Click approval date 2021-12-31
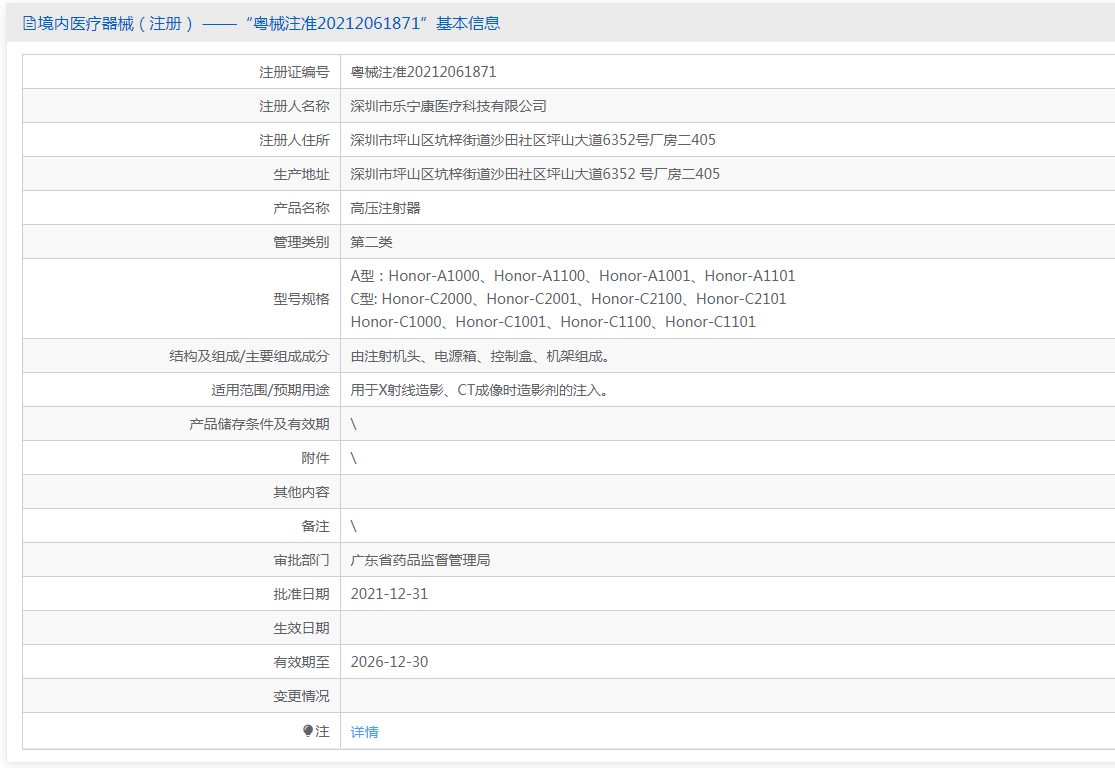This screenshot has width=1115, height=768. [390, 594]
